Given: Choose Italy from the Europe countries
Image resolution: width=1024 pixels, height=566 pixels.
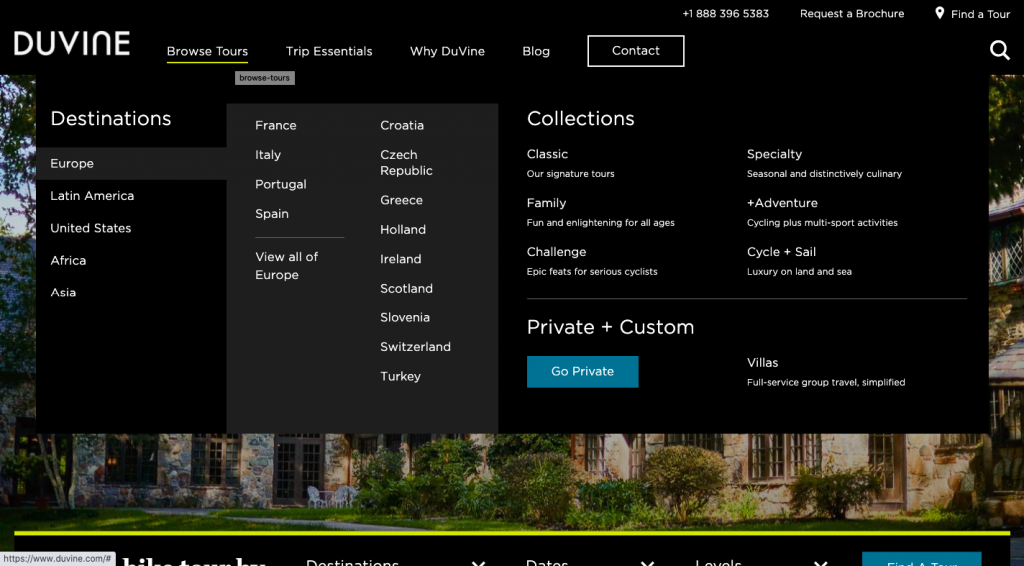Looking at the screenshot, I should pyautogui.click(x=268, y=155).
